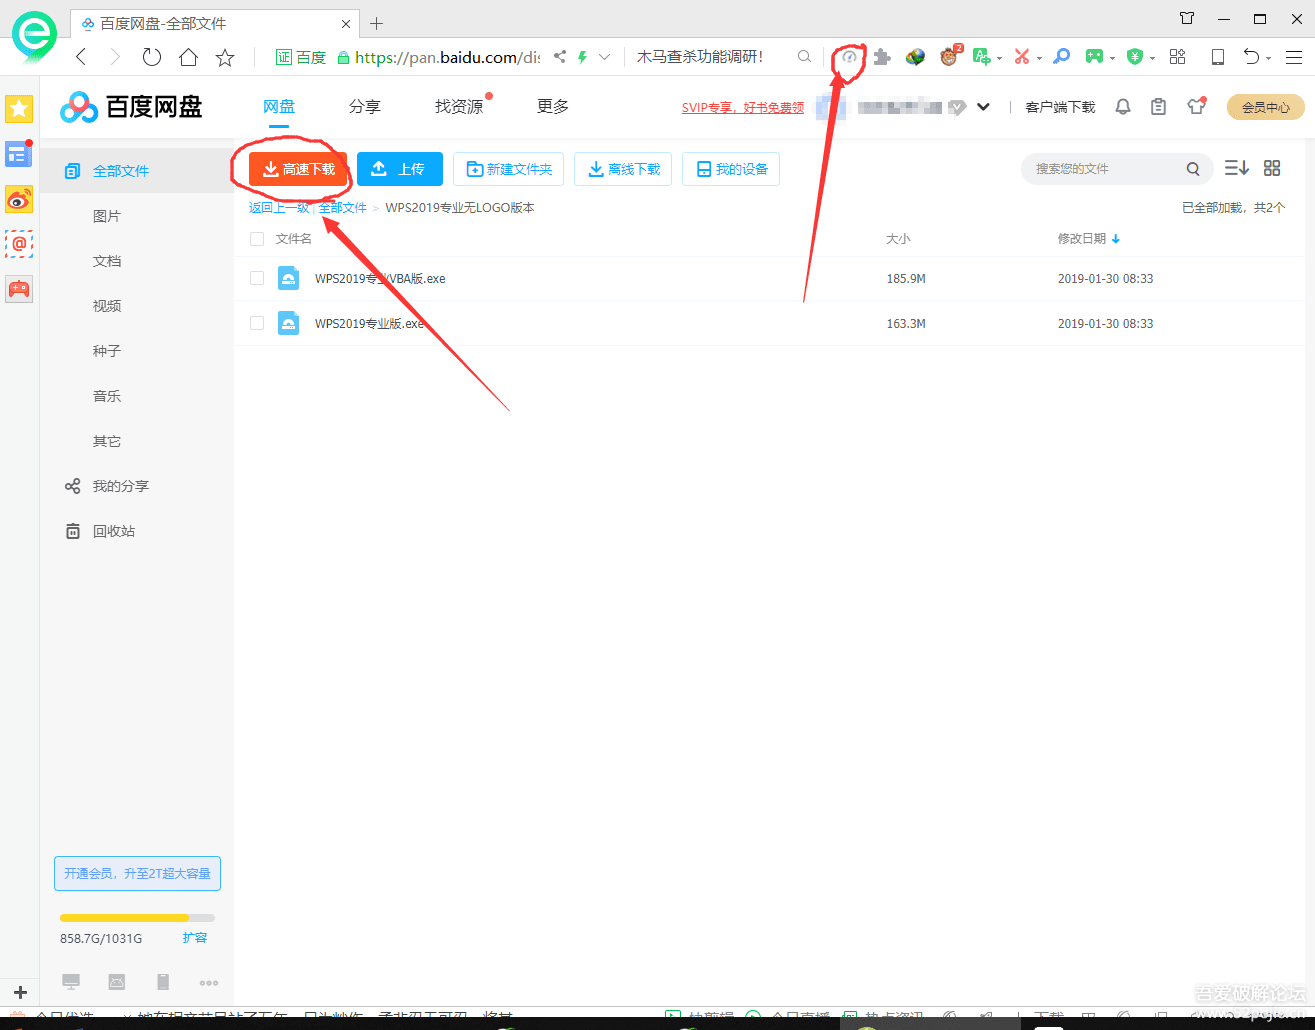Open the puzzle piece extensions icon

coord(882,57)
